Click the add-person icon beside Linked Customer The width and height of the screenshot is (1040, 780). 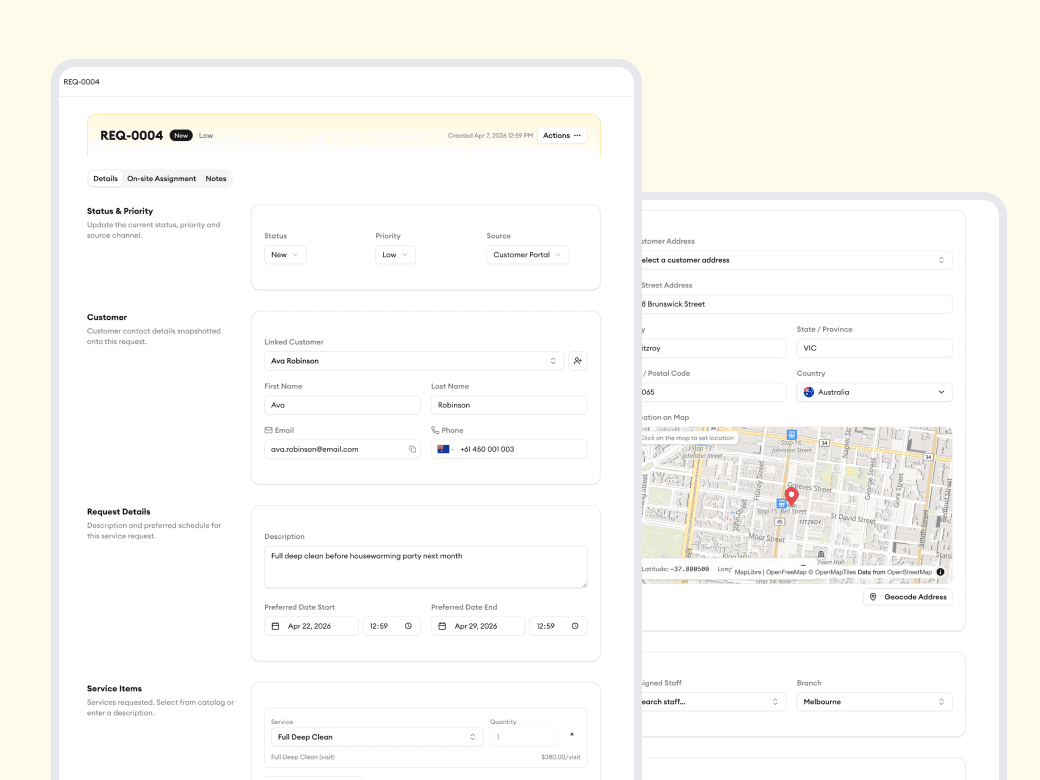pyautogui.click(x=577, y=360)
